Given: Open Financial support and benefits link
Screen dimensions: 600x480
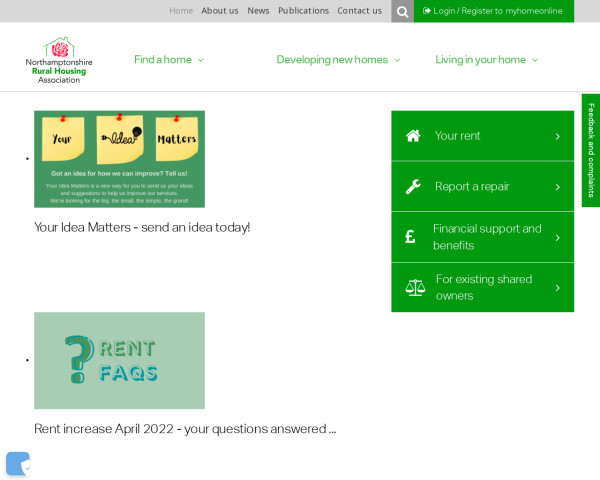Looking at the screenshot, I should pos(483,237).
